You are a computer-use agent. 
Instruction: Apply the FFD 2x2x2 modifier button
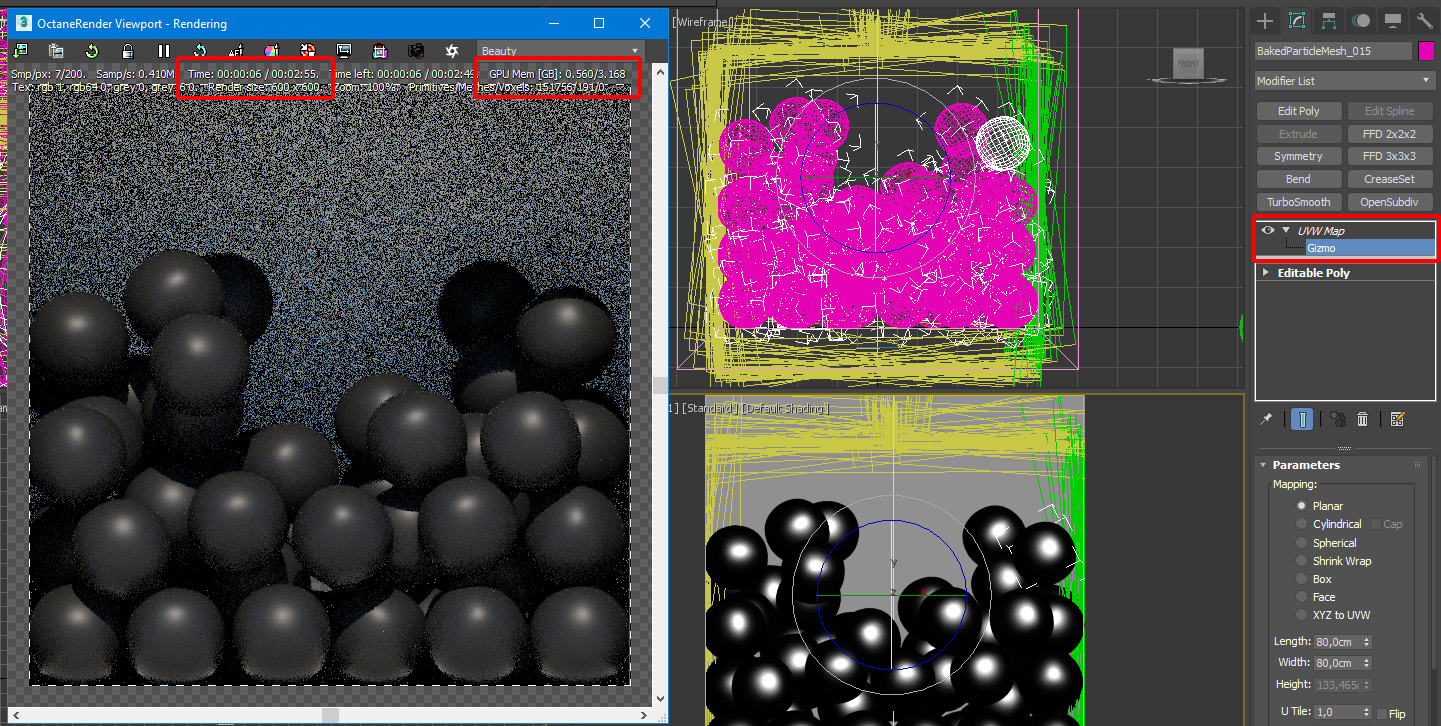pos(1389,134)
